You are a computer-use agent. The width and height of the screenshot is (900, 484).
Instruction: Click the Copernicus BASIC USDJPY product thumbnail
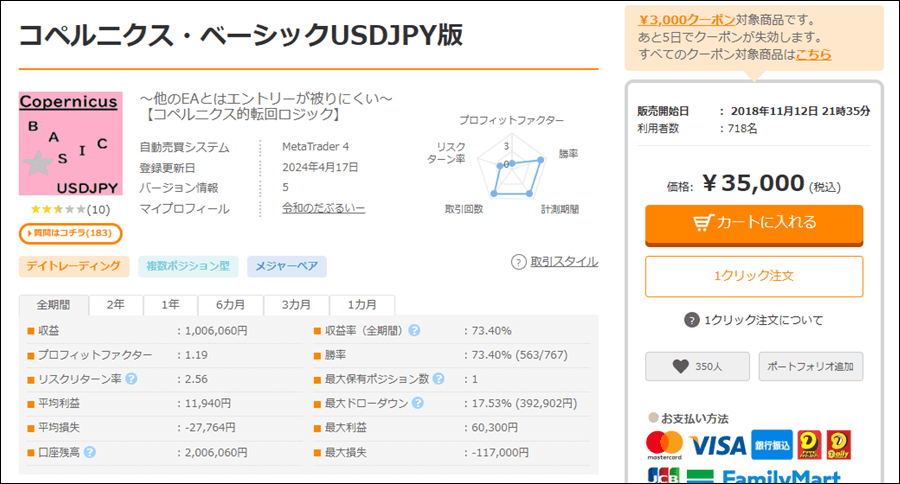click(x=71, y=144)
